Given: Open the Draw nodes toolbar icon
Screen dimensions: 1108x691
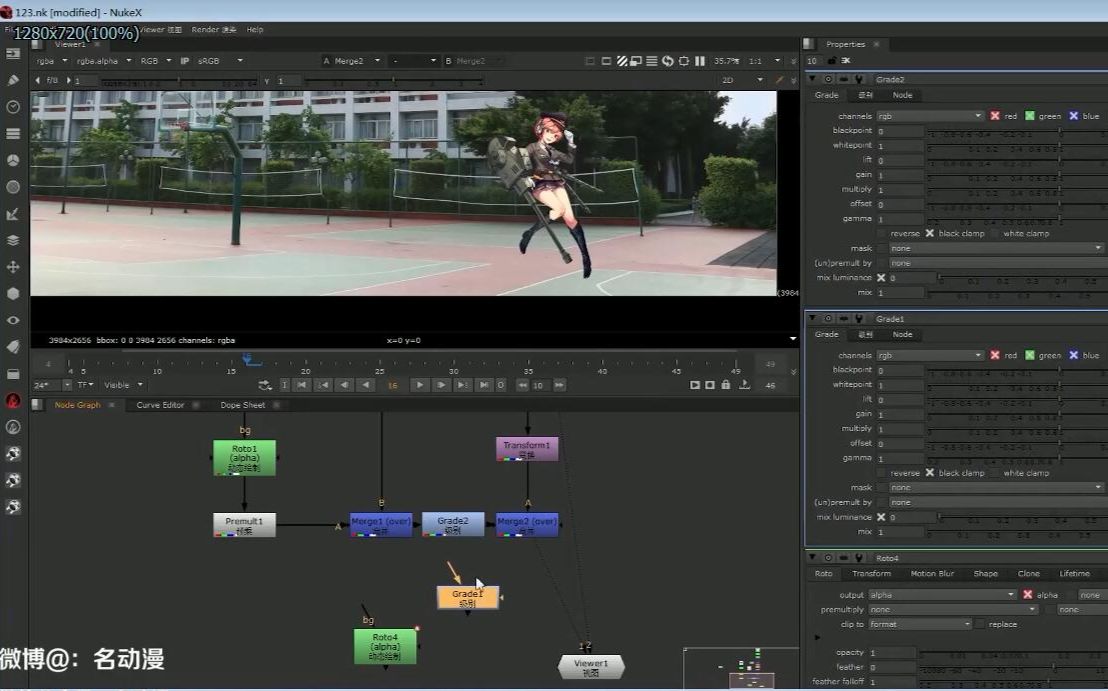Looking at the screenshot, I should click(x=13, y=80).
